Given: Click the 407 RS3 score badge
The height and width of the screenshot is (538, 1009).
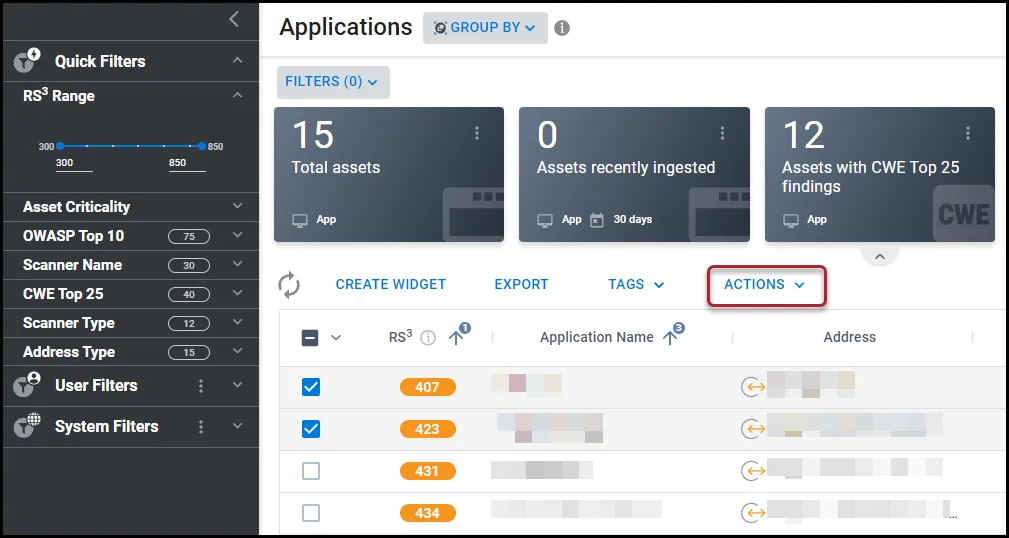Looking at the screenshot, I should point(427,387).
